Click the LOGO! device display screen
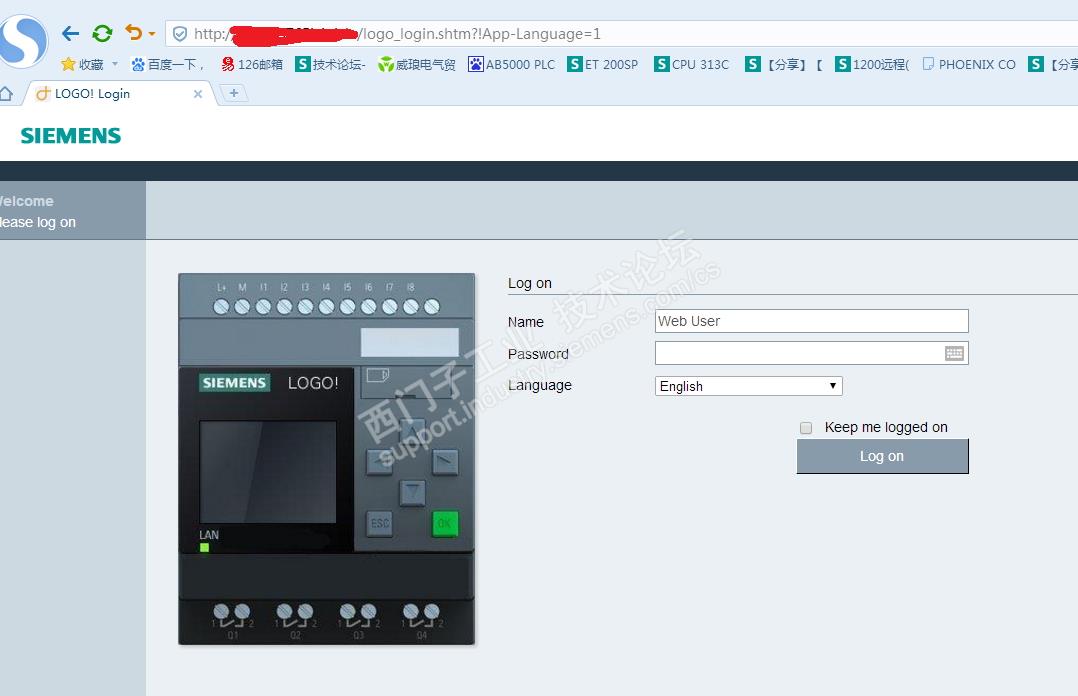The image size is (1078, 696). point(267,472)
